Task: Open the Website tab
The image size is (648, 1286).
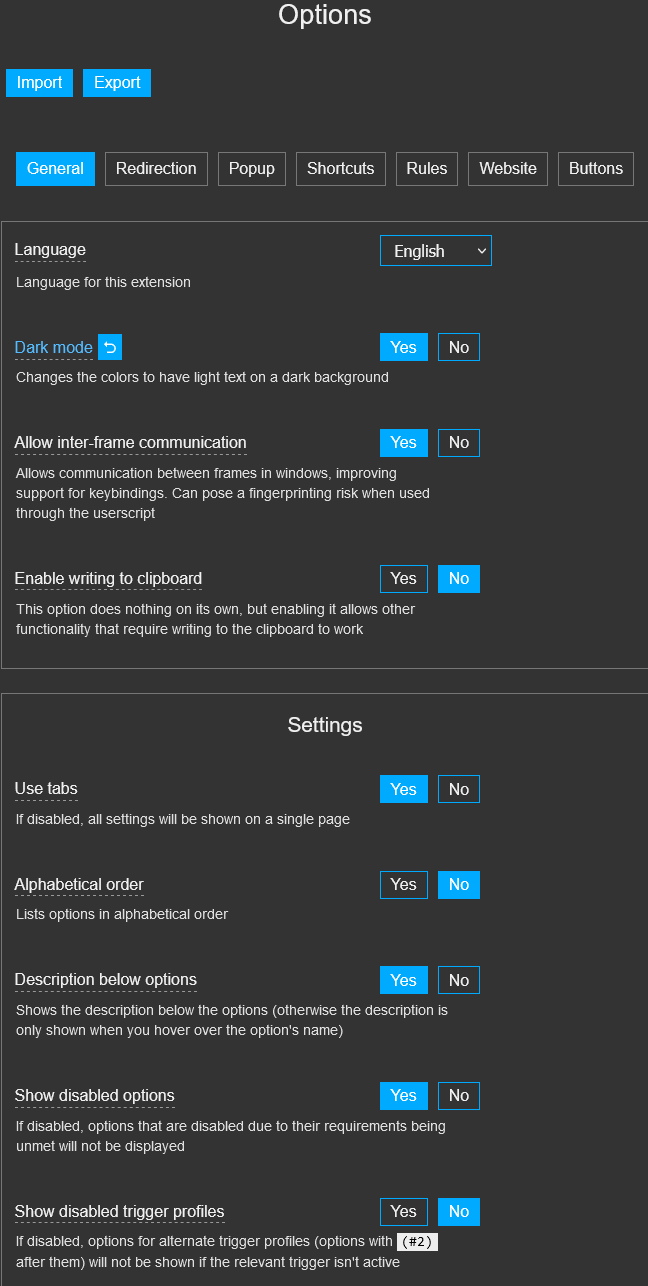Action: tap(507, 168)
